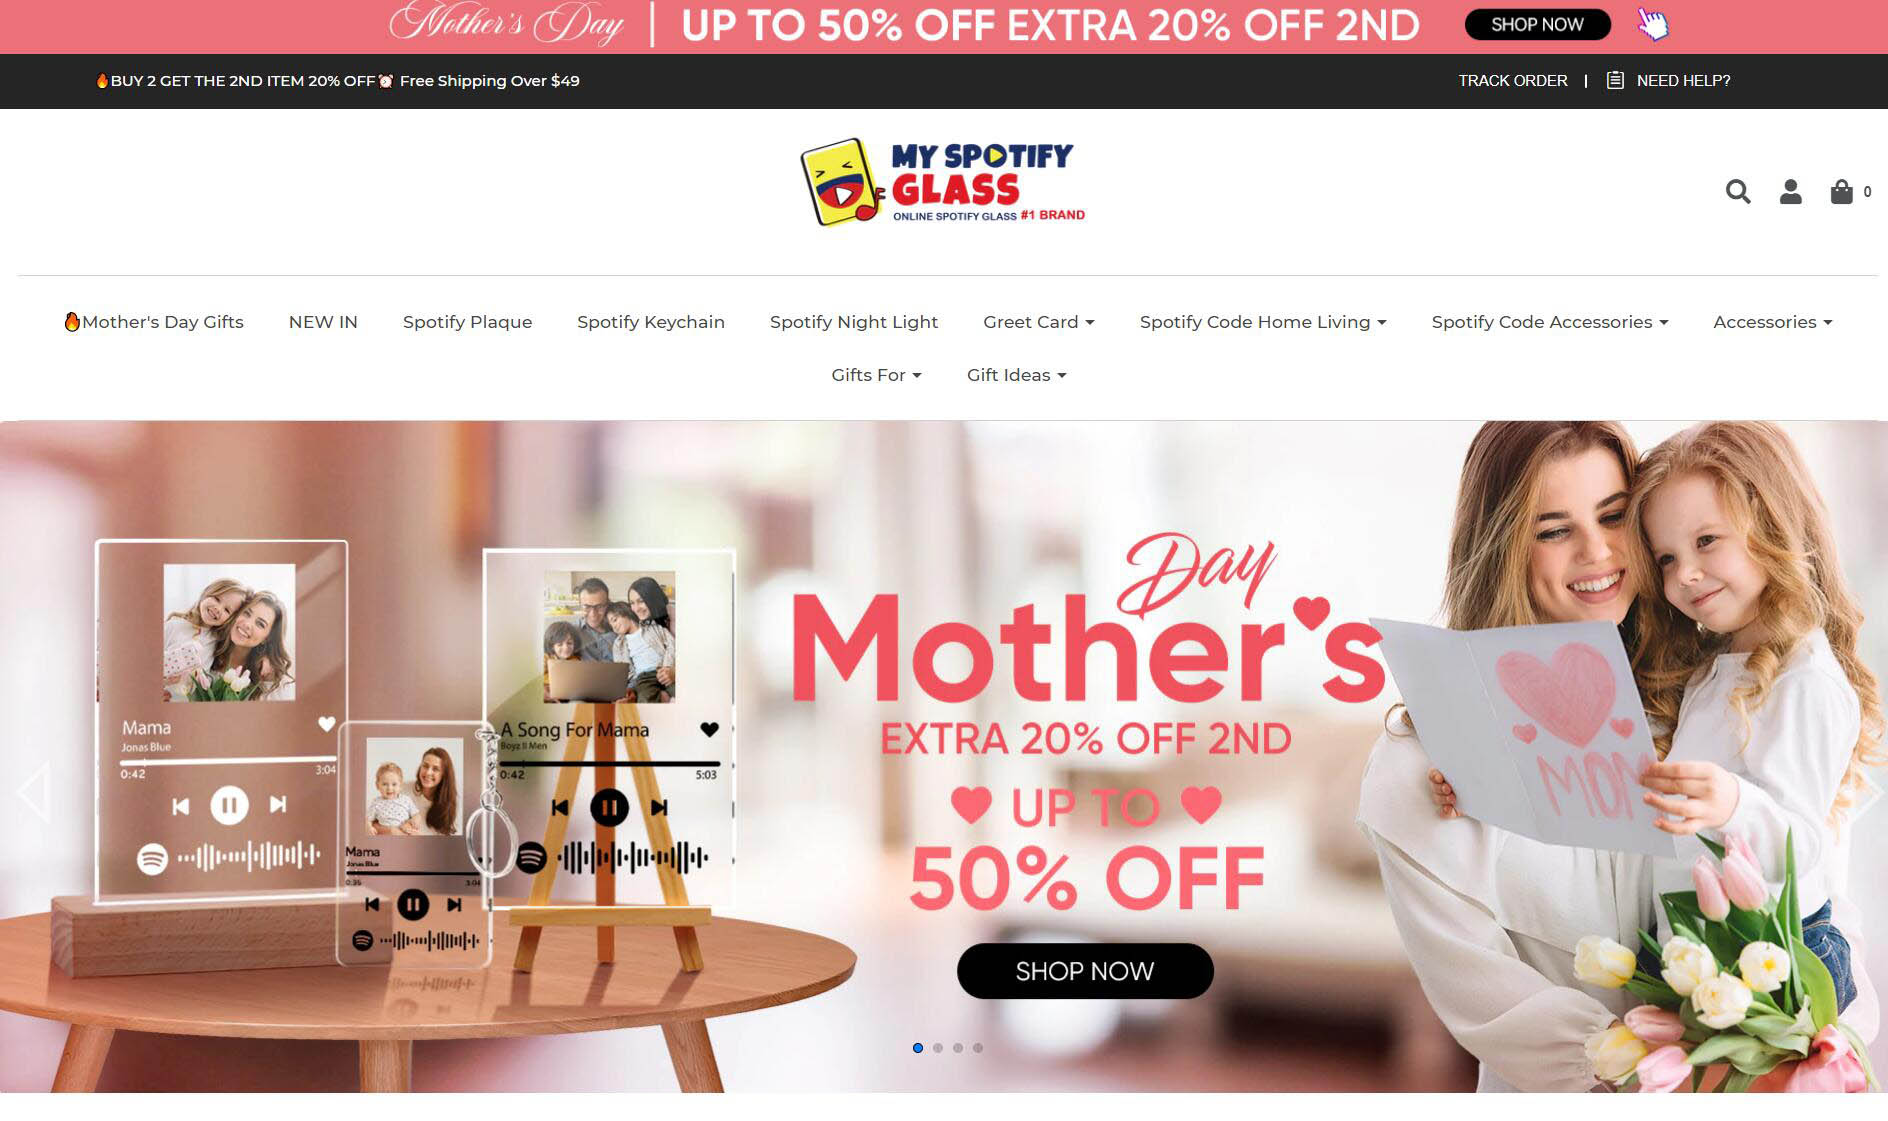This screenshot has height=1121, width=1888.
Task: Expand Spotify Code Home Living menu
Action: click(x=1263, y=322)
